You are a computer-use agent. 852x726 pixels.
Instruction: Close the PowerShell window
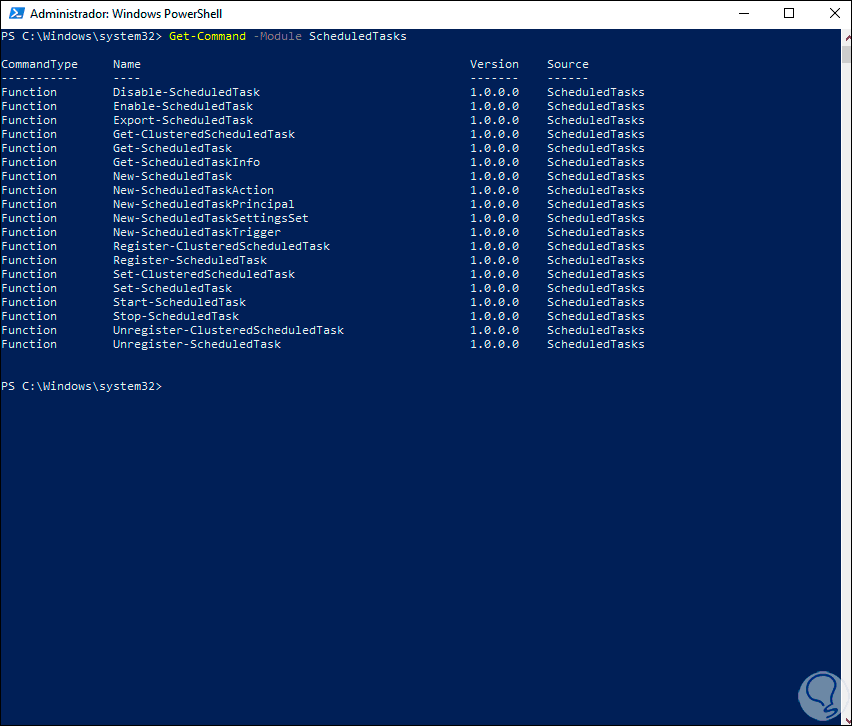point(835,13)
